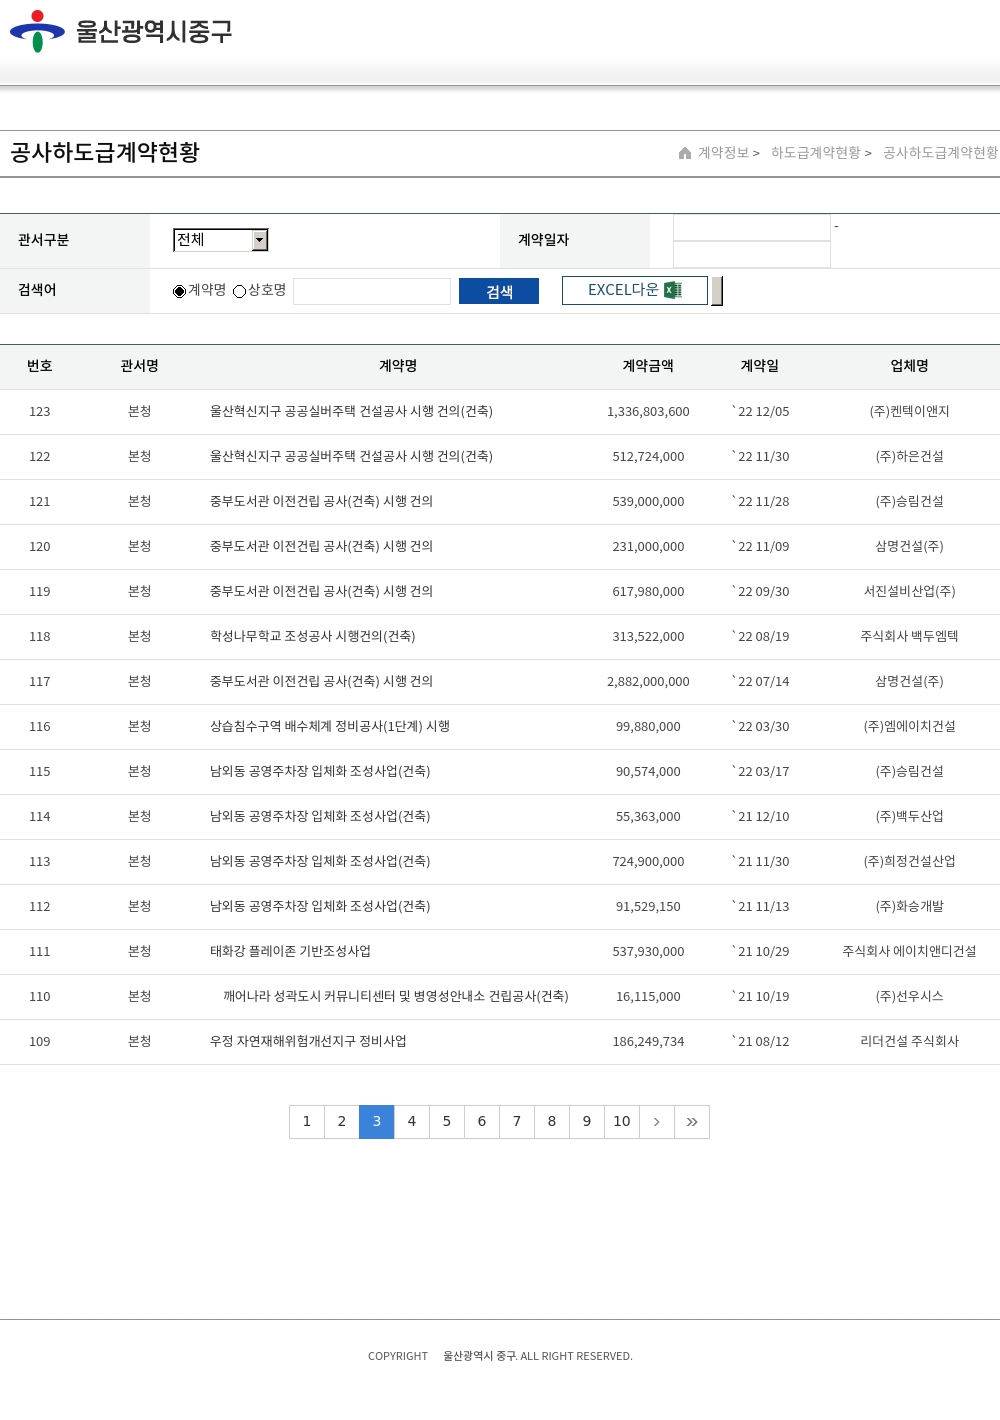Go to page 1 in pagination

307,1122
